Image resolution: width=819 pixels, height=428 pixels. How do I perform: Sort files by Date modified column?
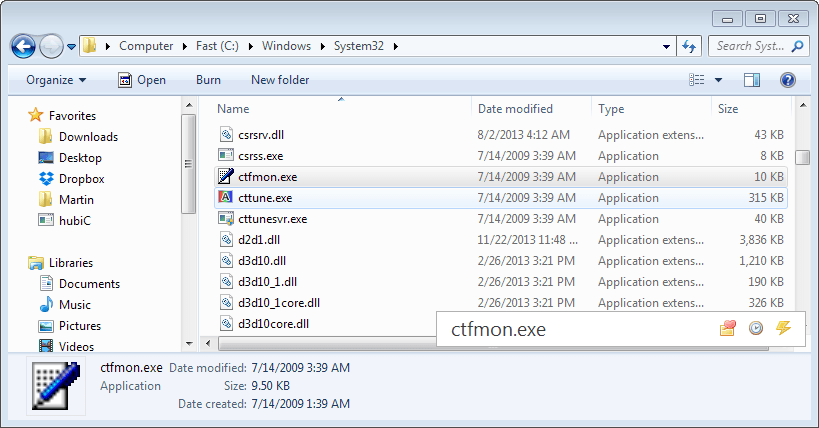pos(515,109)
